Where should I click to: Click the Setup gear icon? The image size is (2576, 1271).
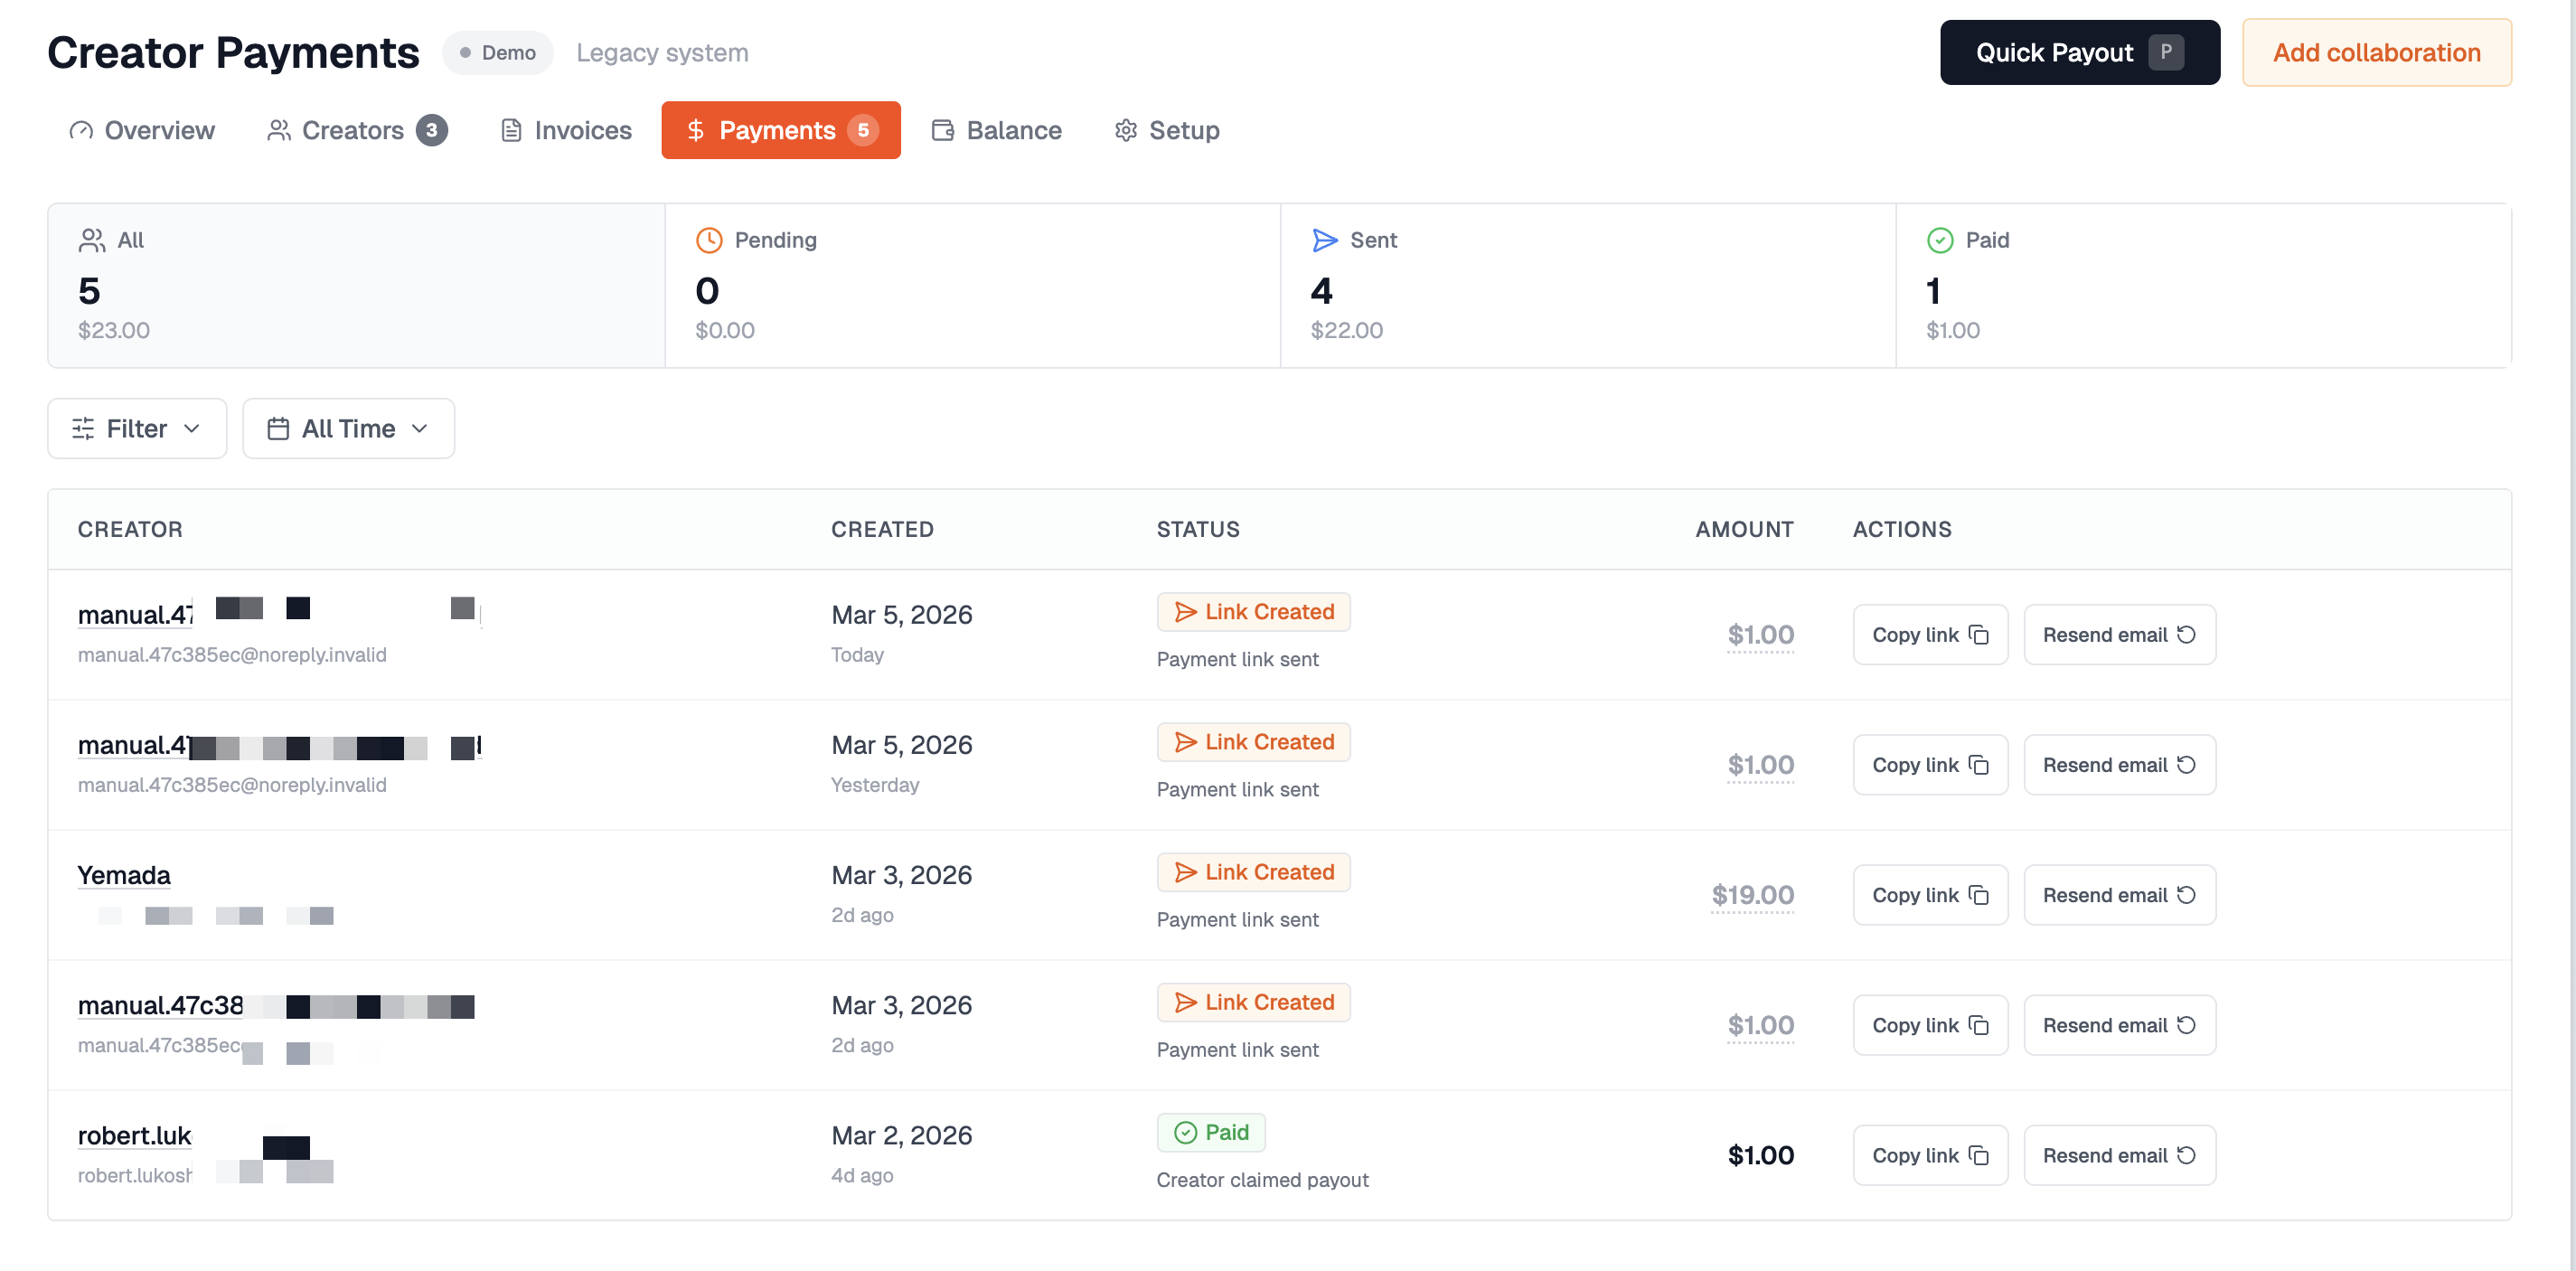pyautogui.click(x=1124, y=130)
